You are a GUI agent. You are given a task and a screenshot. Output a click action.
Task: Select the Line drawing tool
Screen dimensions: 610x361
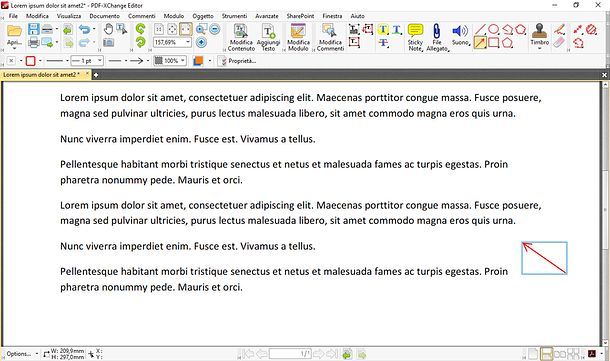pos(480,29)
